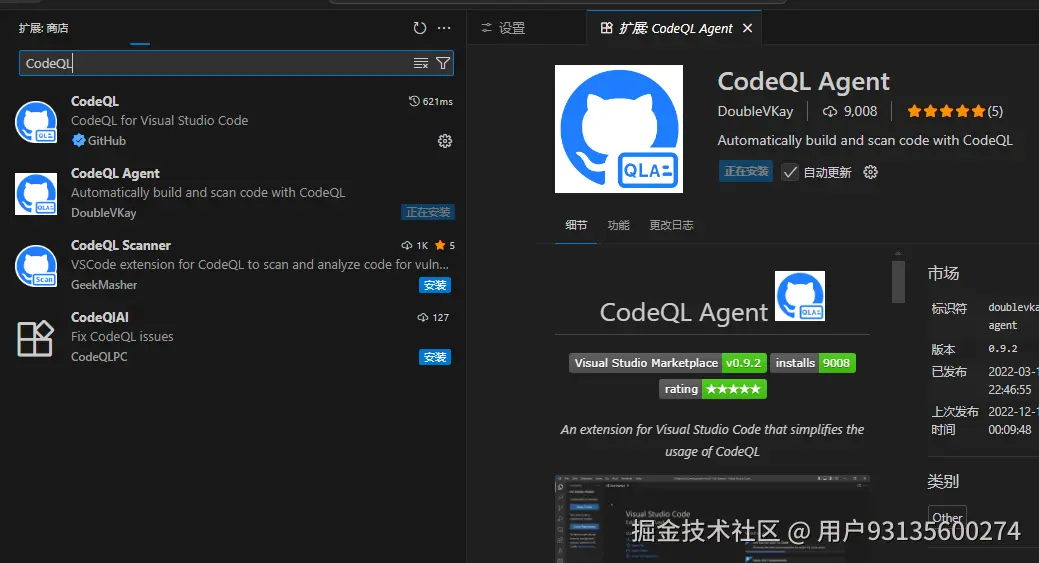Click the 621ms activation time indicator

431,101
